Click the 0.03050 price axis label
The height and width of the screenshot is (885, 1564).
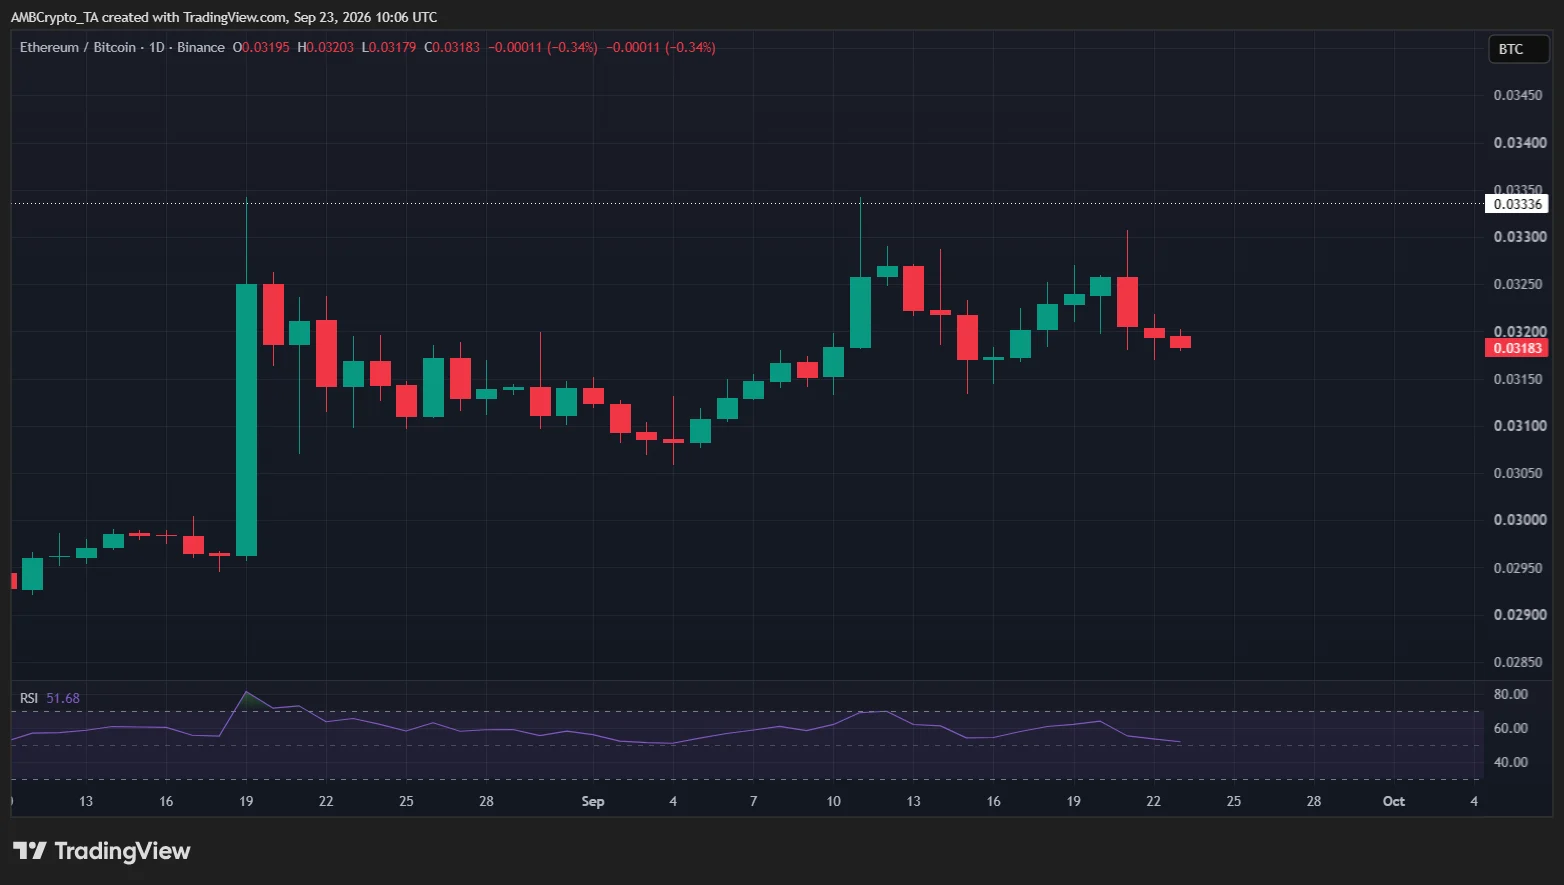[1520, 473]
